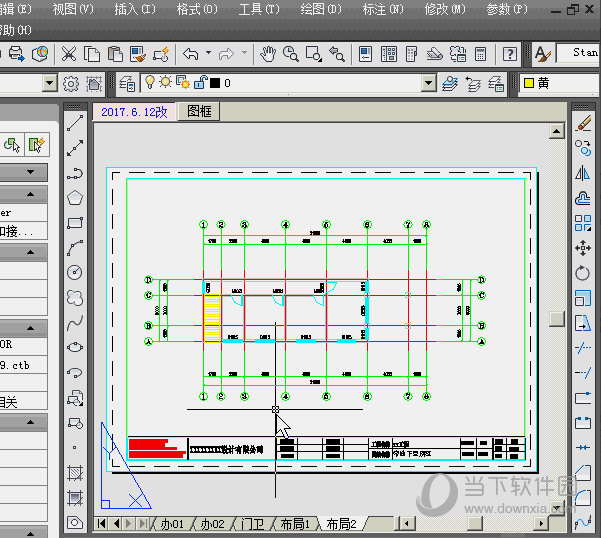Select the Chamfer tool
Screen dimensions: 601x538
pyautogui.click(x=583, y=473)
